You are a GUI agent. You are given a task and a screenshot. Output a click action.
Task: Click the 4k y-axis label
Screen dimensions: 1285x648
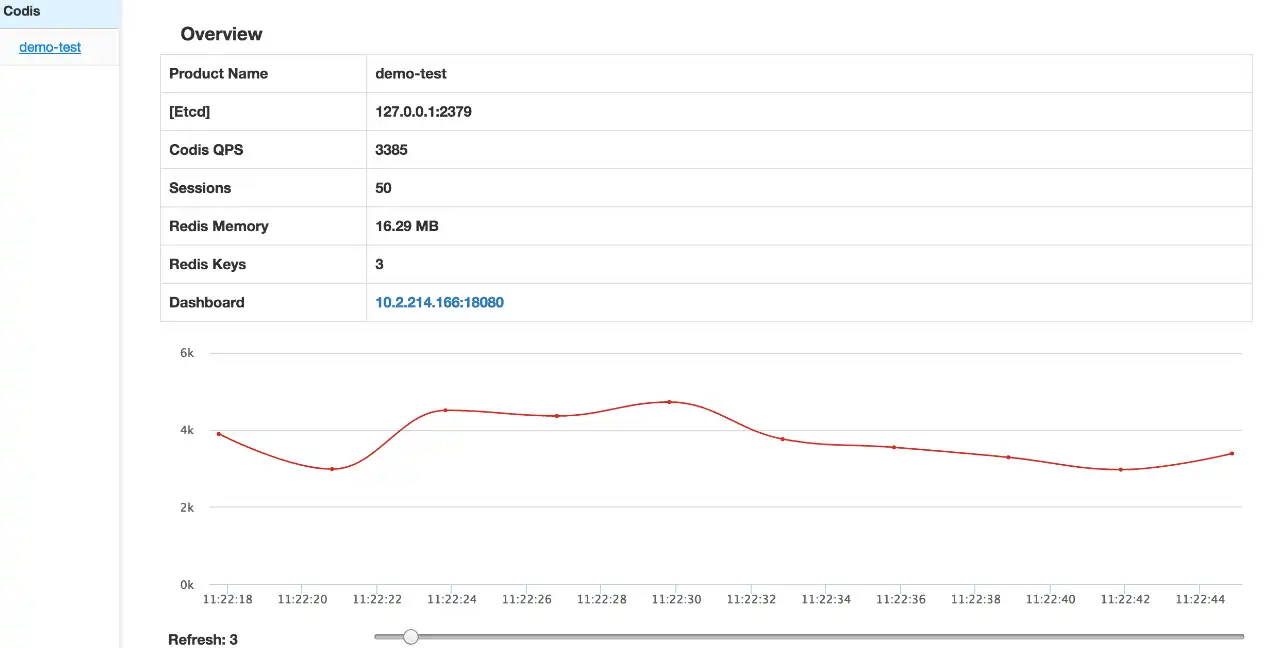[187, 430]
